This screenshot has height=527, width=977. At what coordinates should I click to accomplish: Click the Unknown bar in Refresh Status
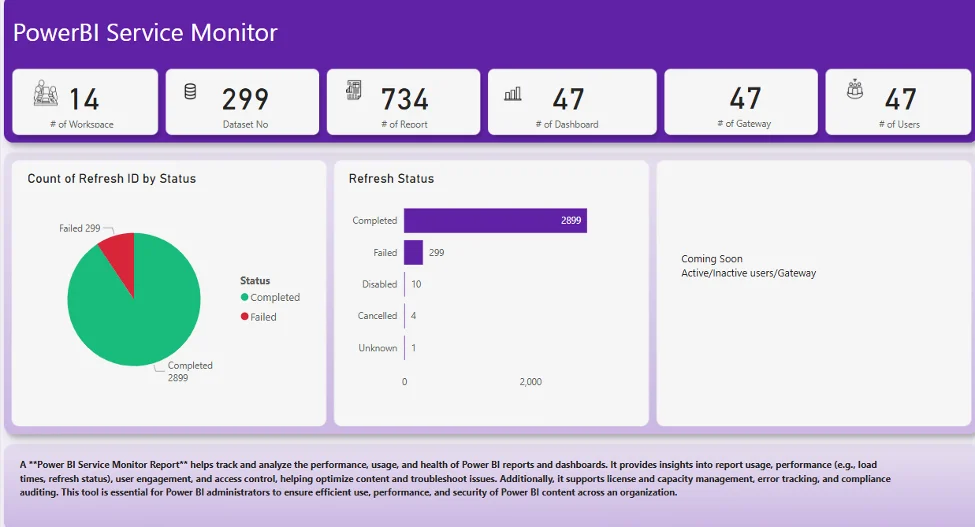point(405,348)
